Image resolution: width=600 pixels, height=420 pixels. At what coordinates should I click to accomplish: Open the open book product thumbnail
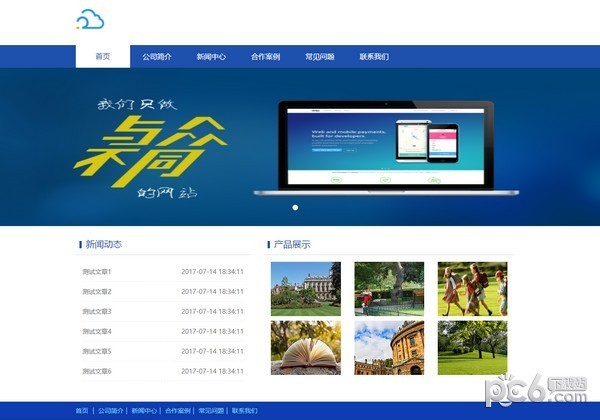click(306, 348)
